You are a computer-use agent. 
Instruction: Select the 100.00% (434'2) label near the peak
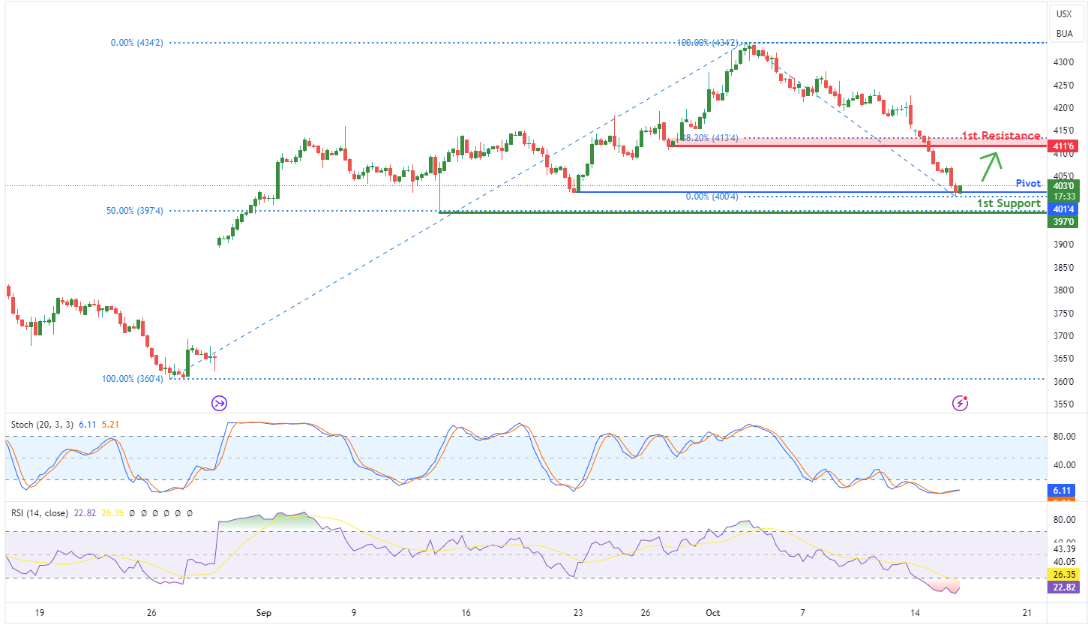click(708, 43)
